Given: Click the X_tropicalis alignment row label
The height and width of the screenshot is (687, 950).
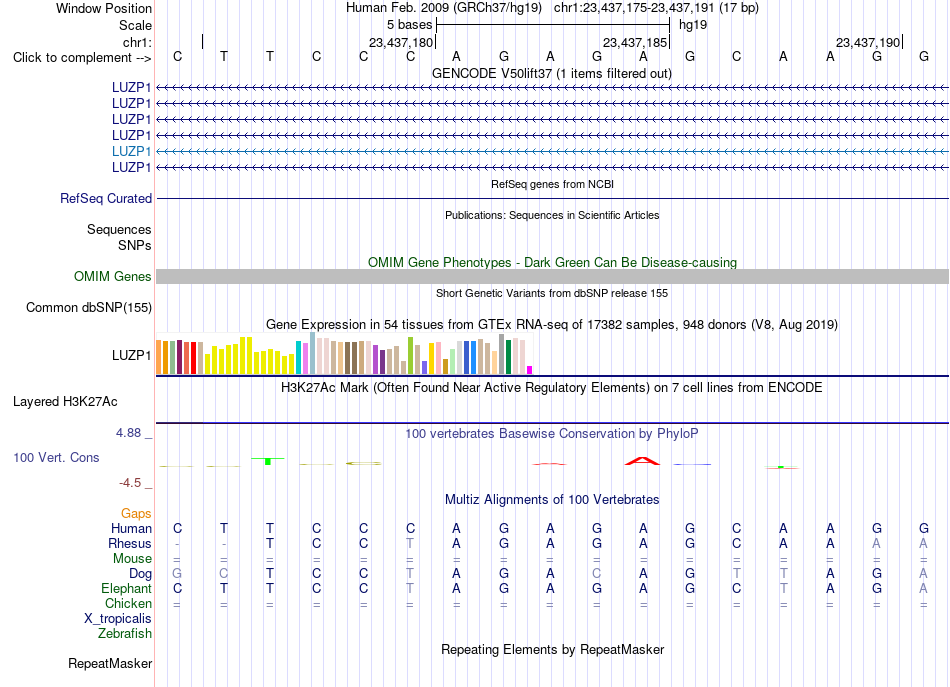Looking at the screenshot, I should [118, 619].
